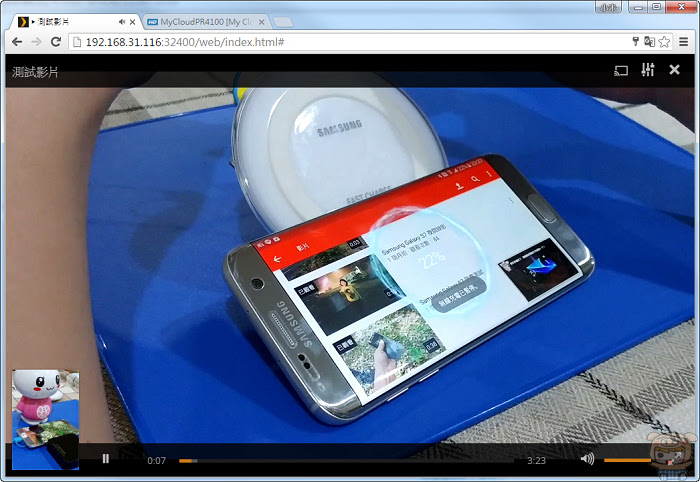Open the Chrome hamburger menu
Image resolution: width=700 pixels, height=482 pixels.
coord(683,42)
